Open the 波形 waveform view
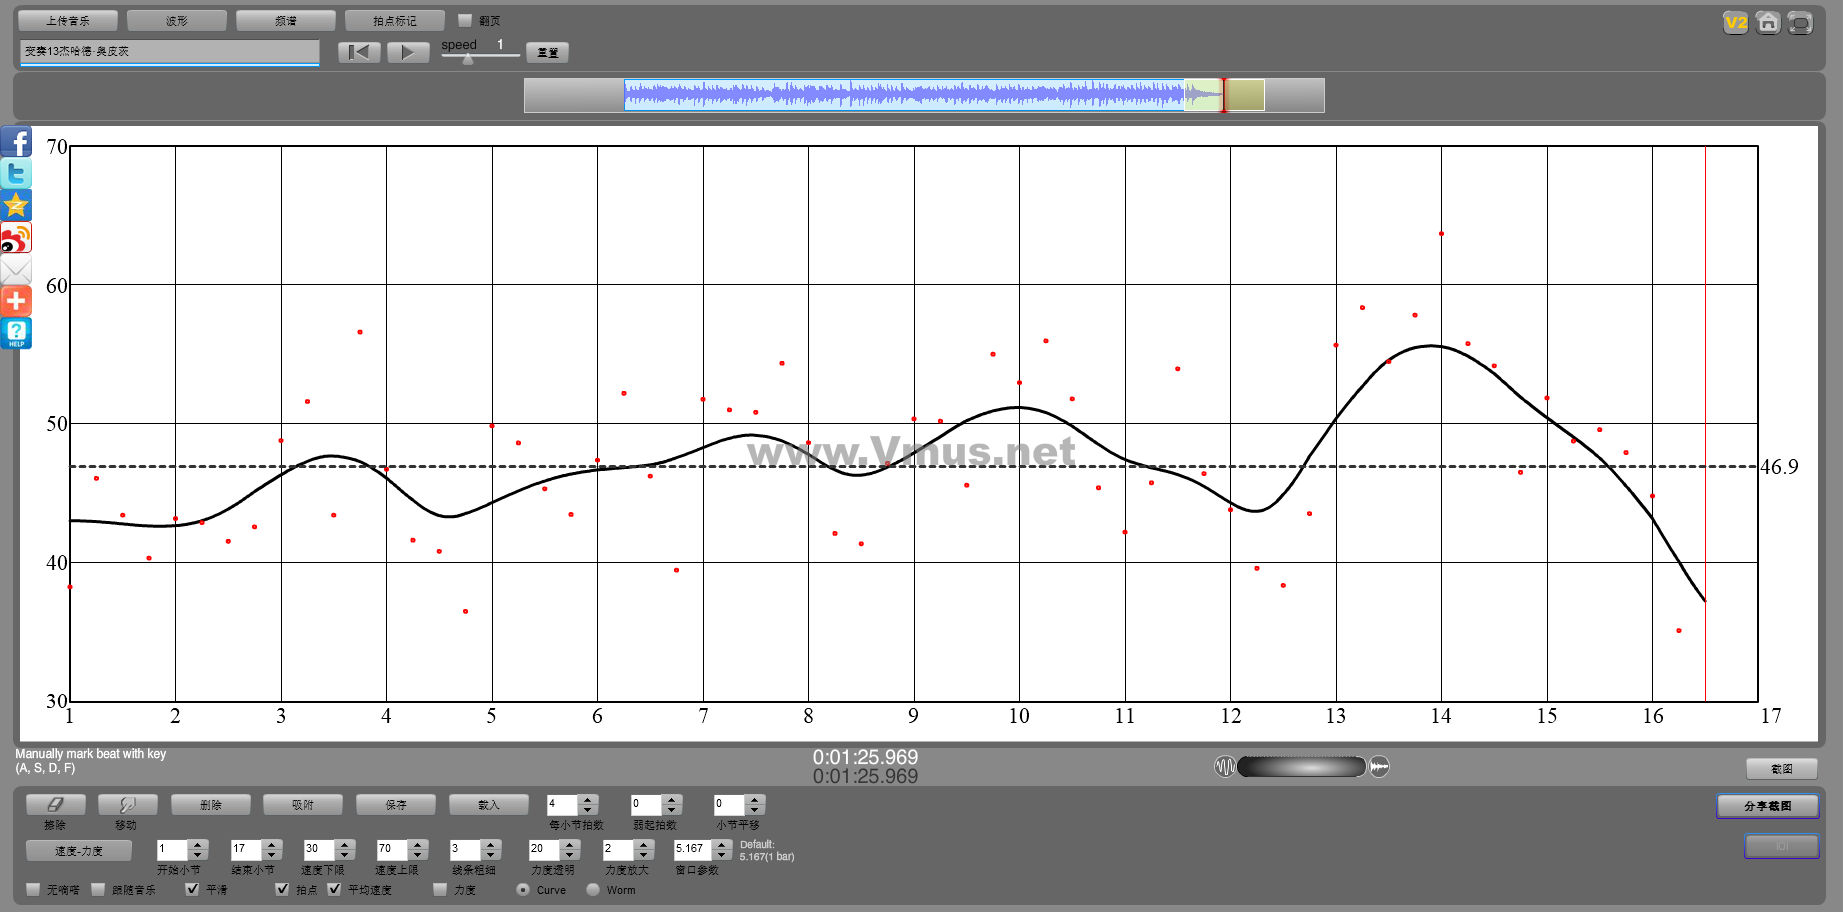 tap(177, 21)
